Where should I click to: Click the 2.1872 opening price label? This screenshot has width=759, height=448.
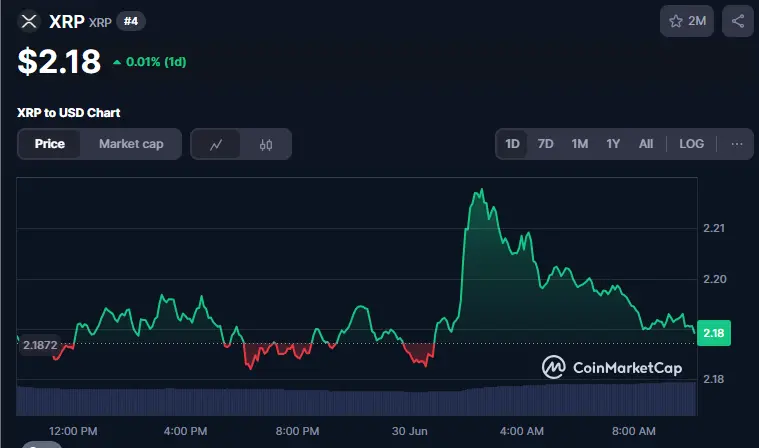tap(40, 345)
